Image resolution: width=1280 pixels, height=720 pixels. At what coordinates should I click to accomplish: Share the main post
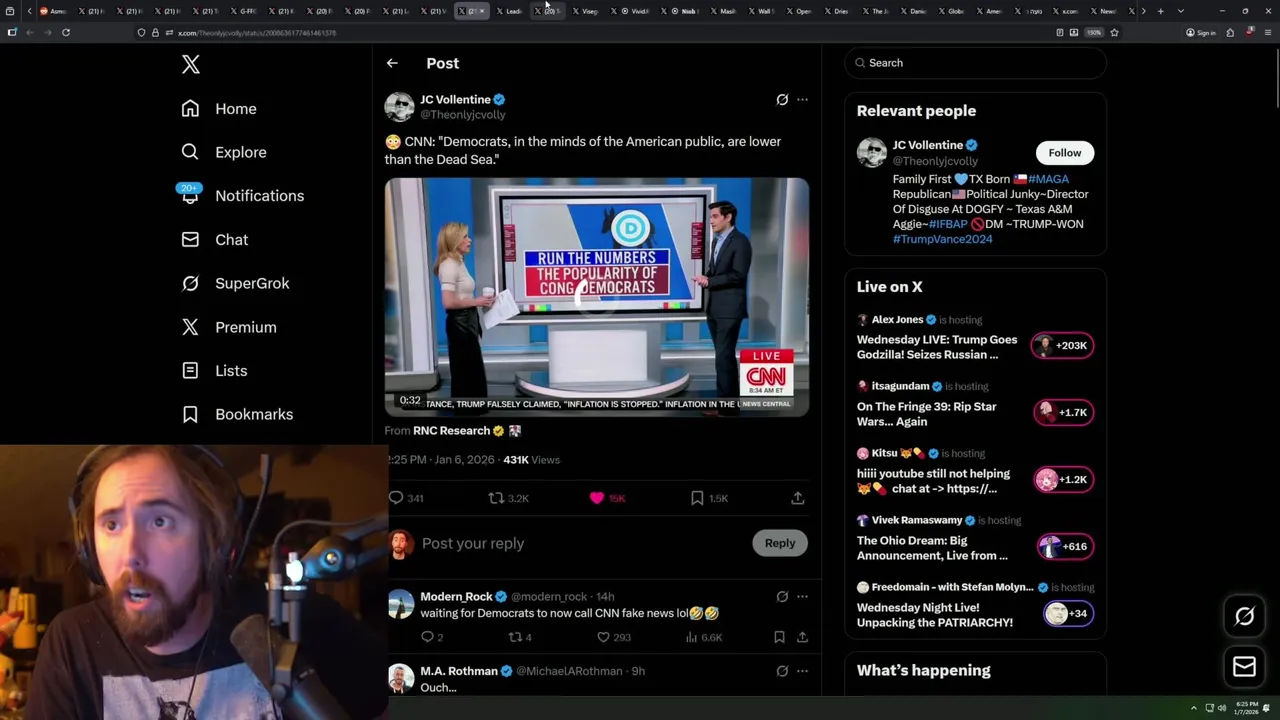[798, 498]
